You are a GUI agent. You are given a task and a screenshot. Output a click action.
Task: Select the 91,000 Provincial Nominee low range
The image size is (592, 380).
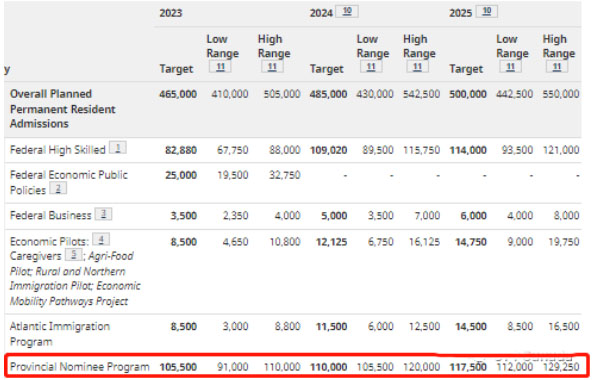[233, 367]
